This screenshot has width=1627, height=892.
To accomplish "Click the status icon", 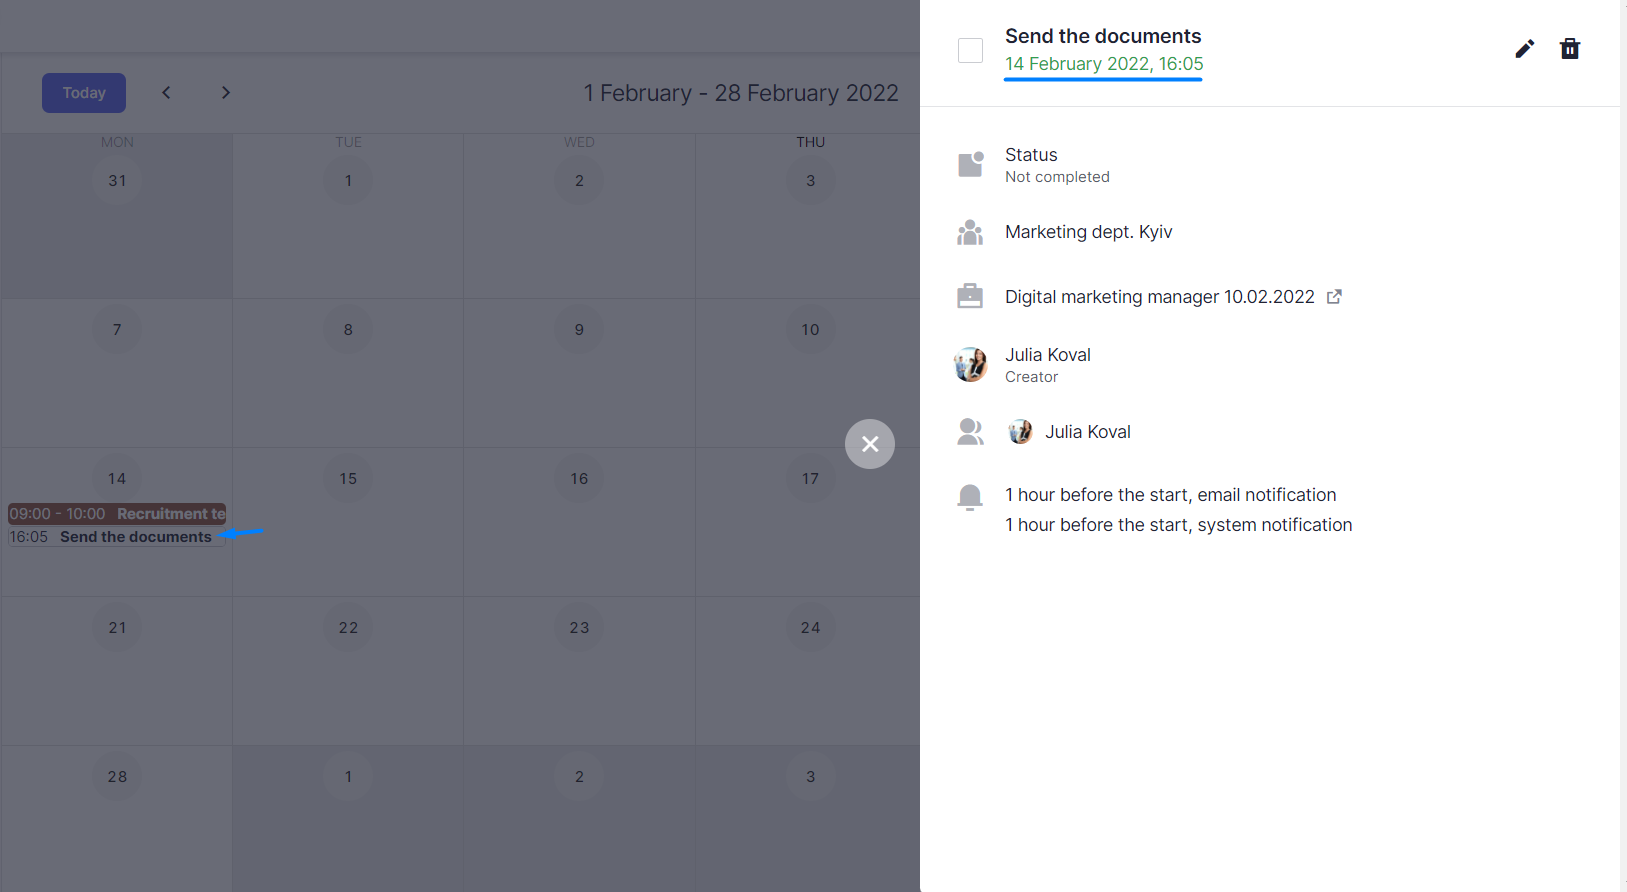I will point(970,164).
